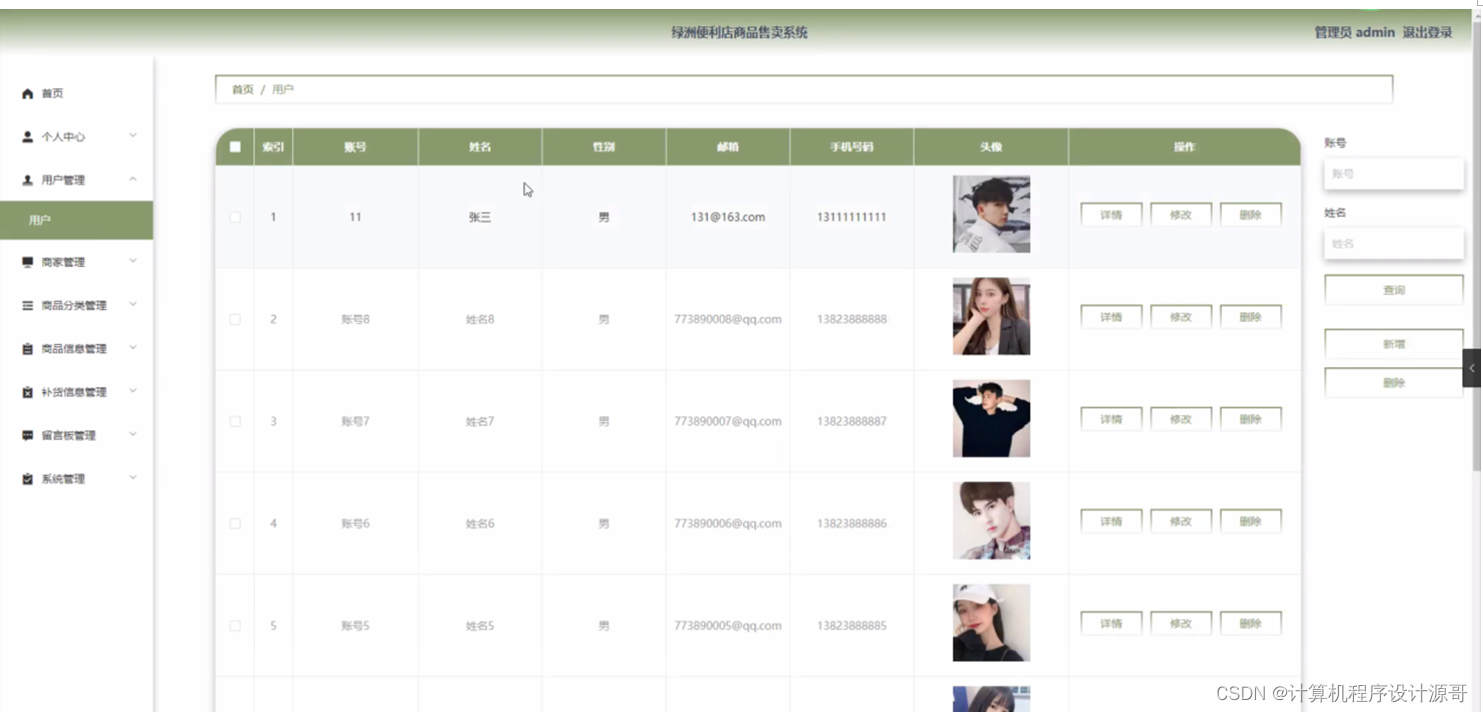The height and width of the screenshot is (712, 1483).
Task: Click the 删除 button below 新增
Action: click(1394, 383)
